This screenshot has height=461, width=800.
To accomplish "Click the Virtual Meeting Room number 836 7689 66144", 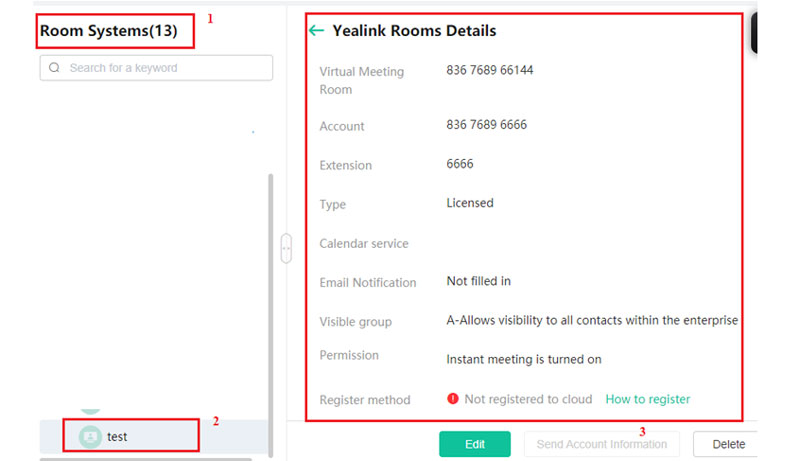I will [x=489, y=71].
